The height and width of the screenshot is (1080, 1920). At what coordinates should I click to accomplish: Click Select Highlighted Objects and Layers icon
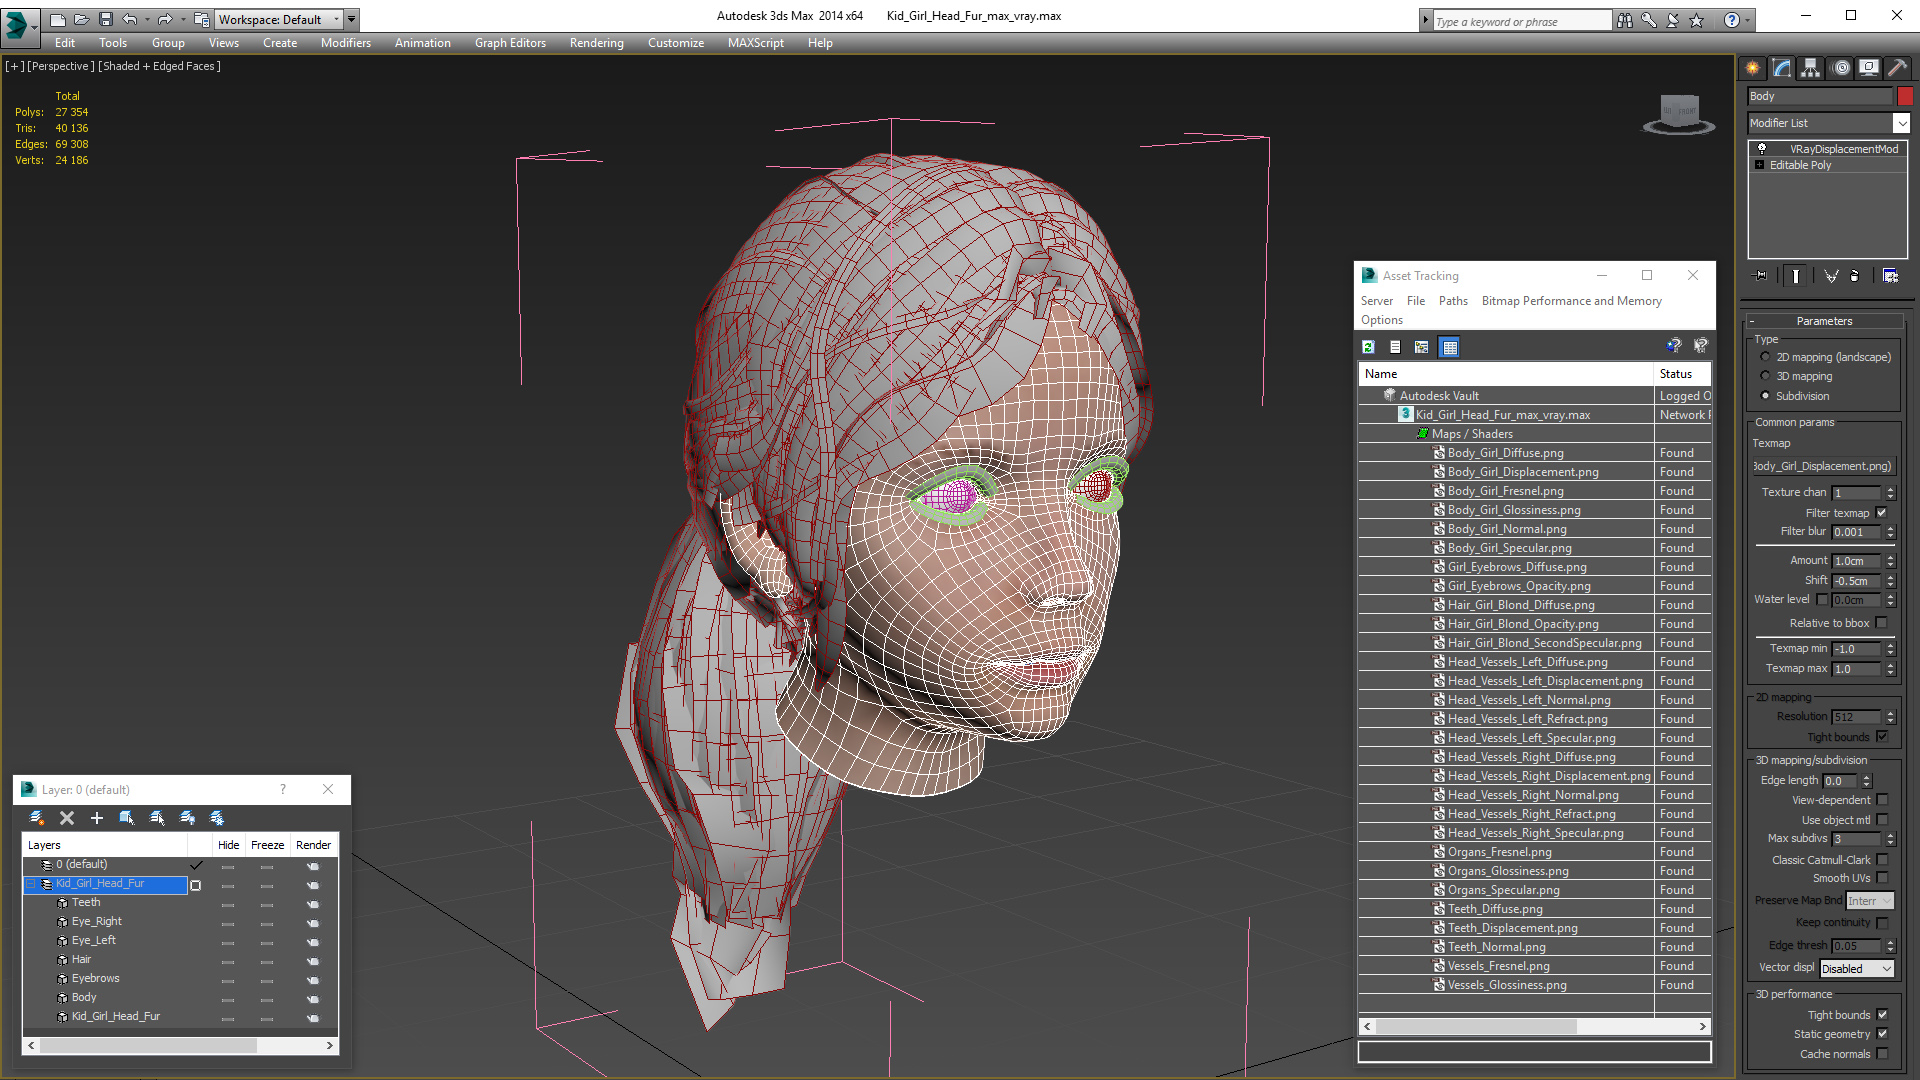click(x=127, y=818)
